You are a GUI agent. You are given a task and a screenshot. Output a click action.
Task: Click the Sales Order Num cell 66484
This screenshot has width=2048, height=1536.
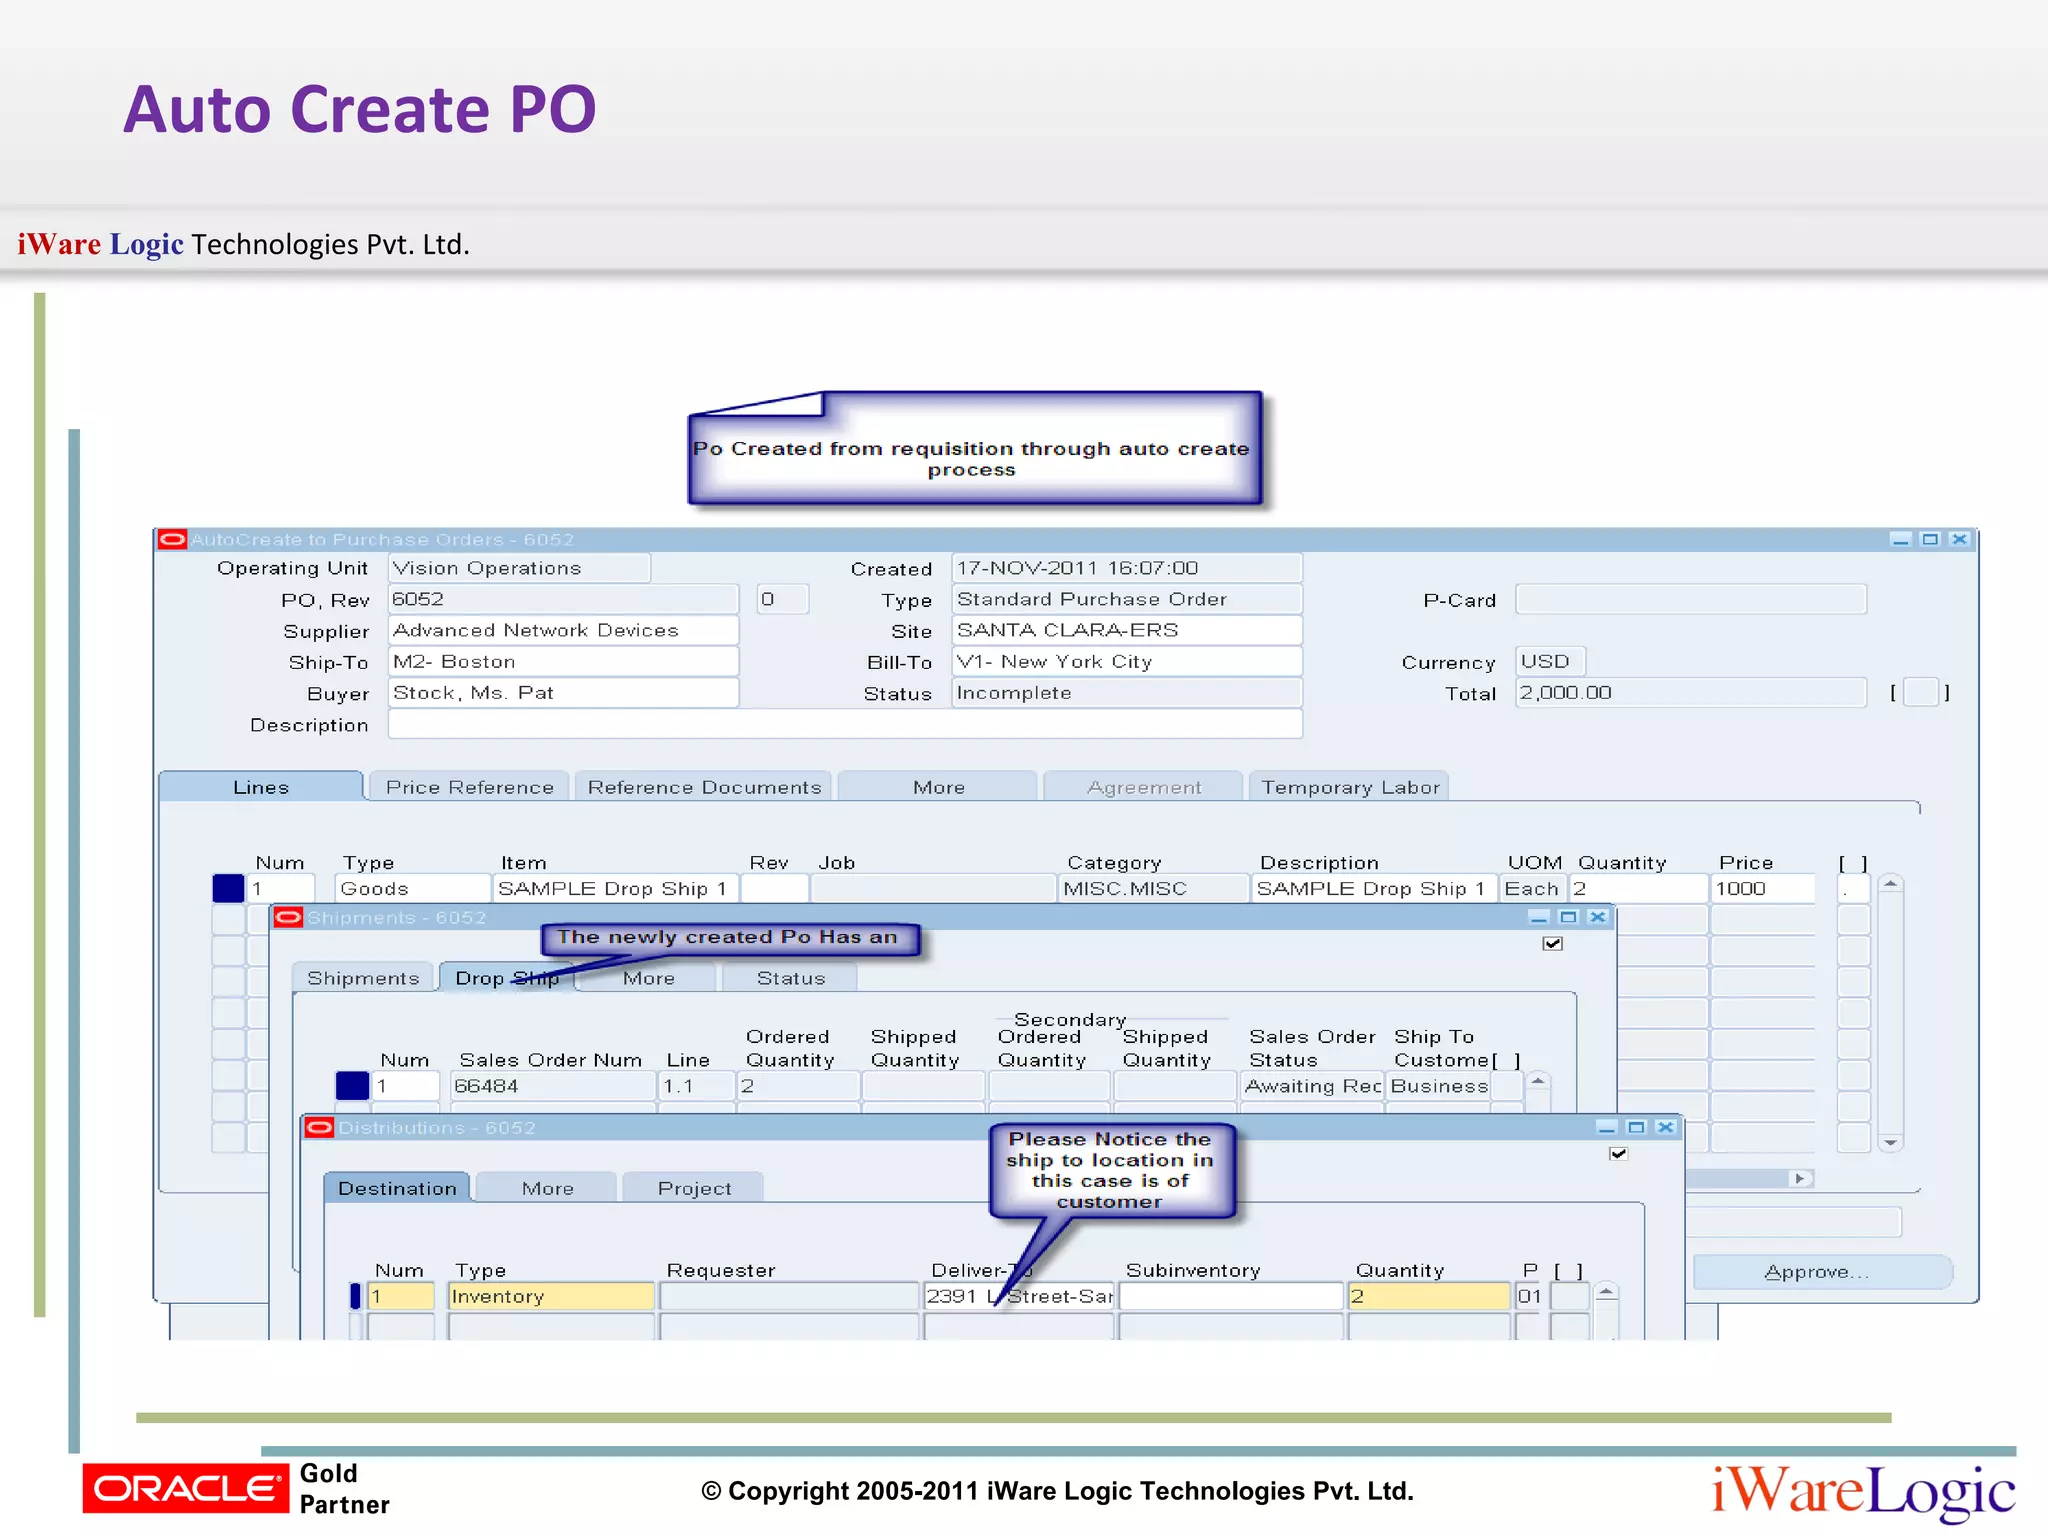pos(553,1086)
